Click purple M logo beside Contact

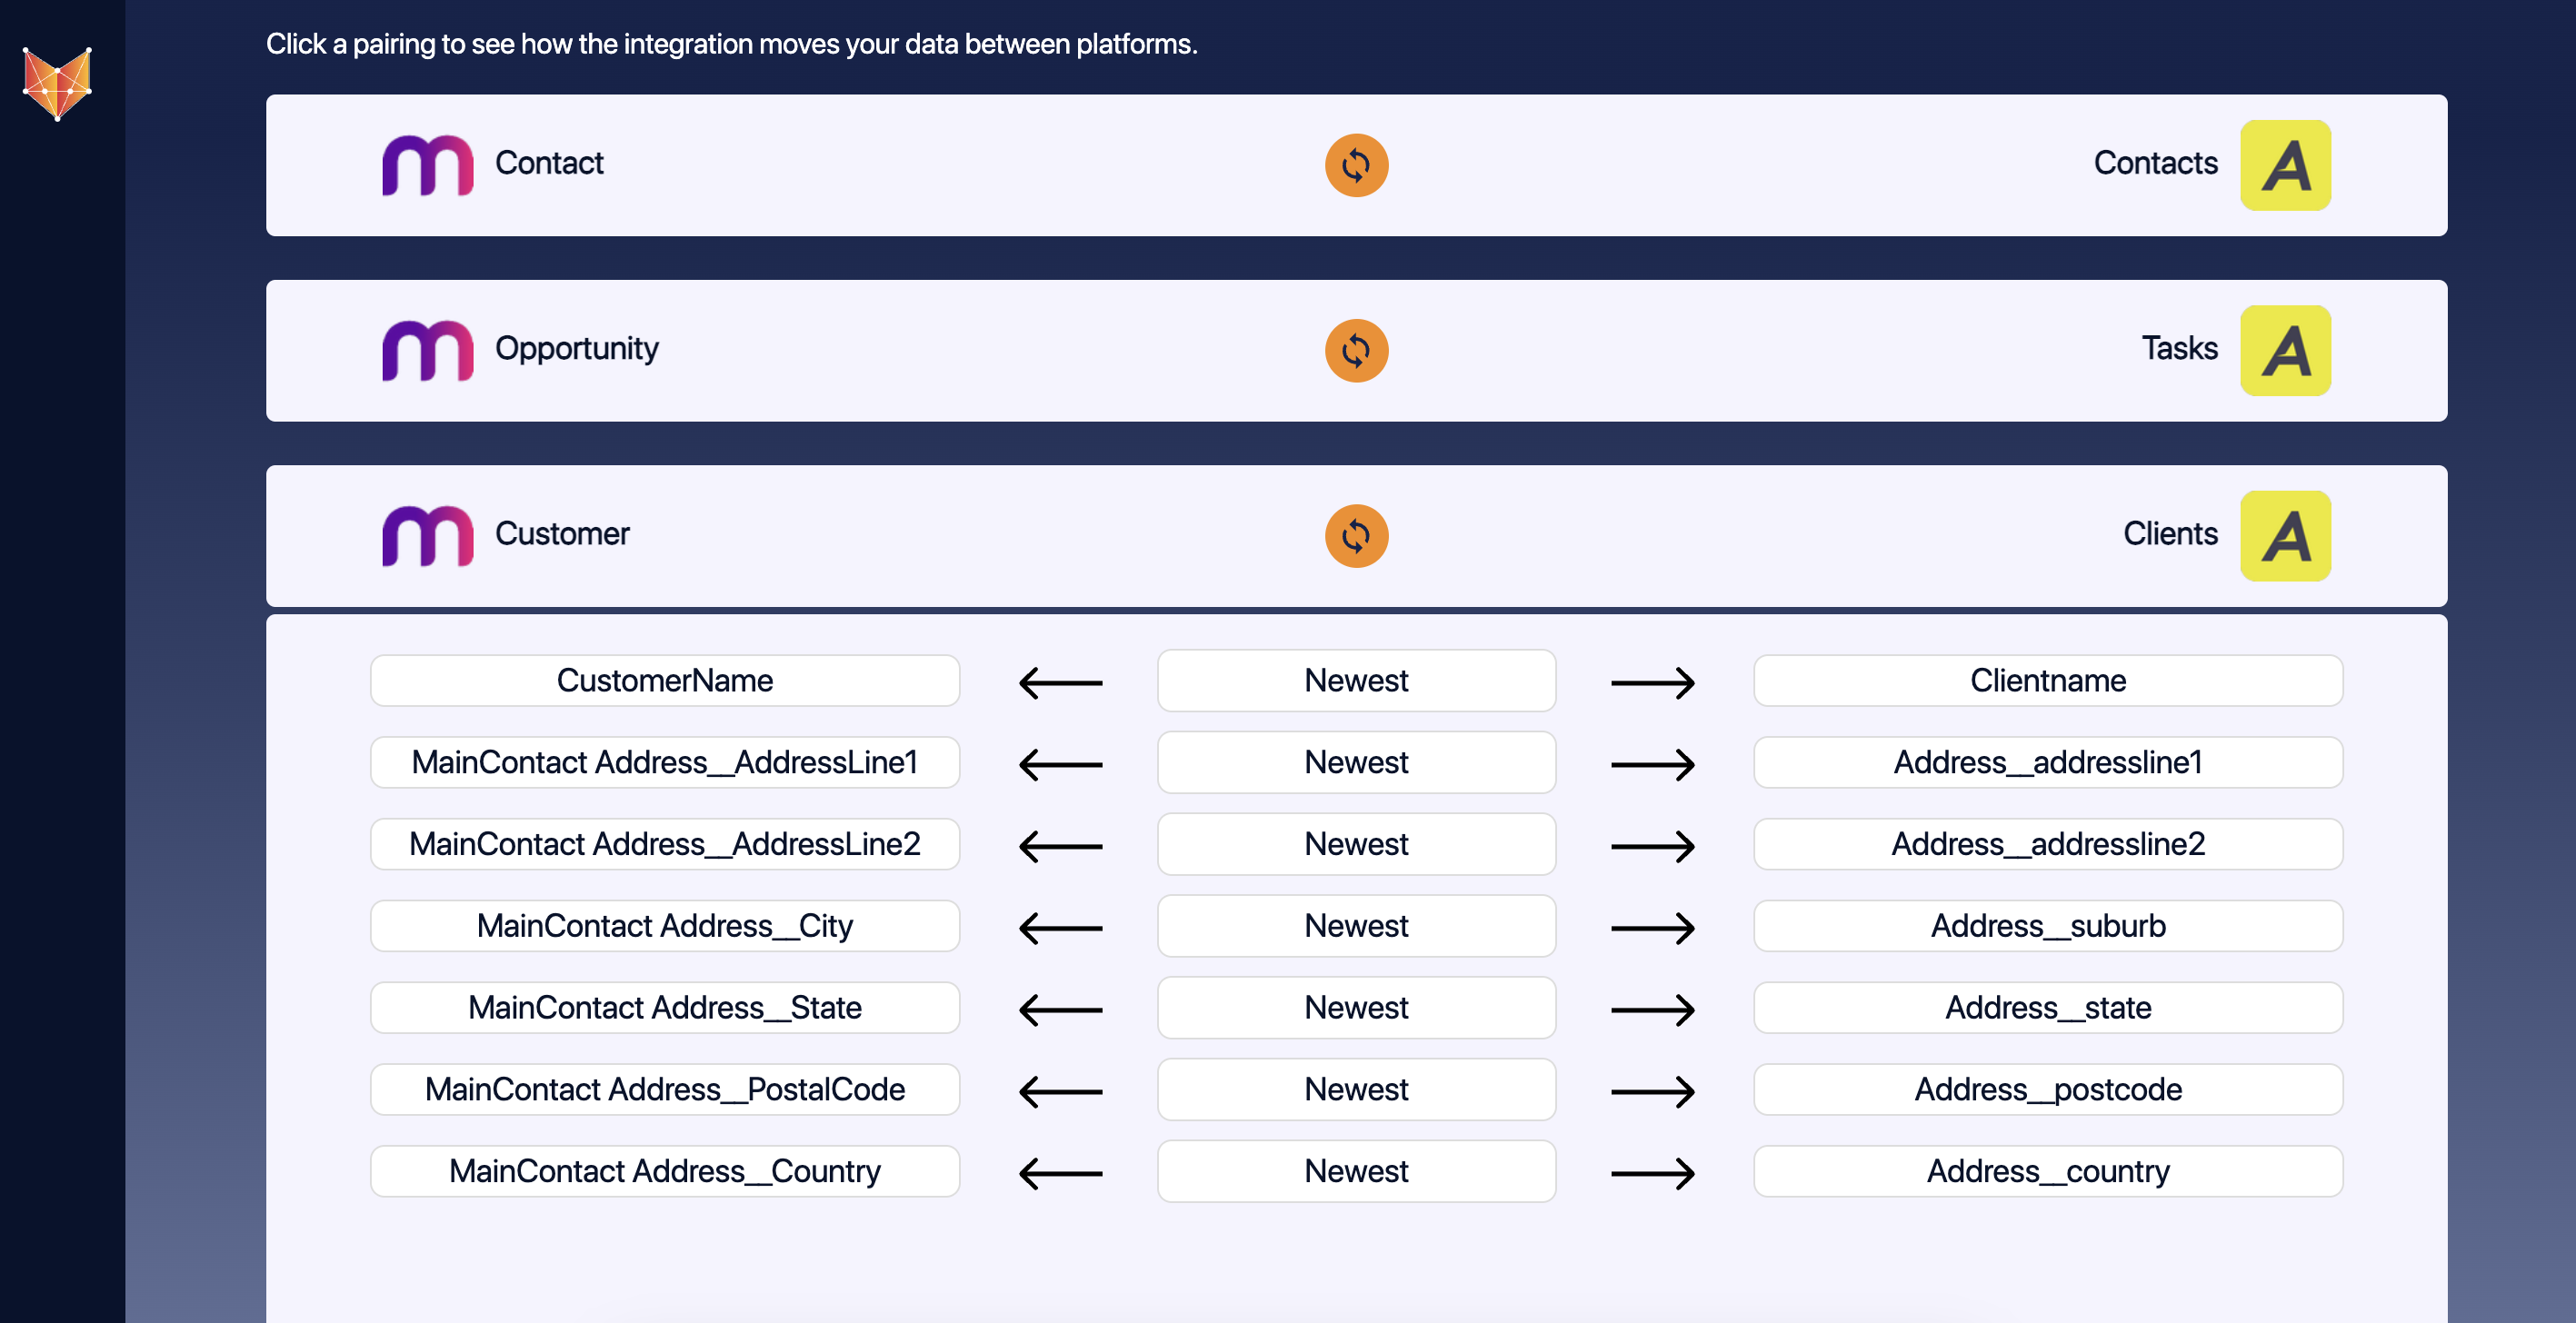427,165
